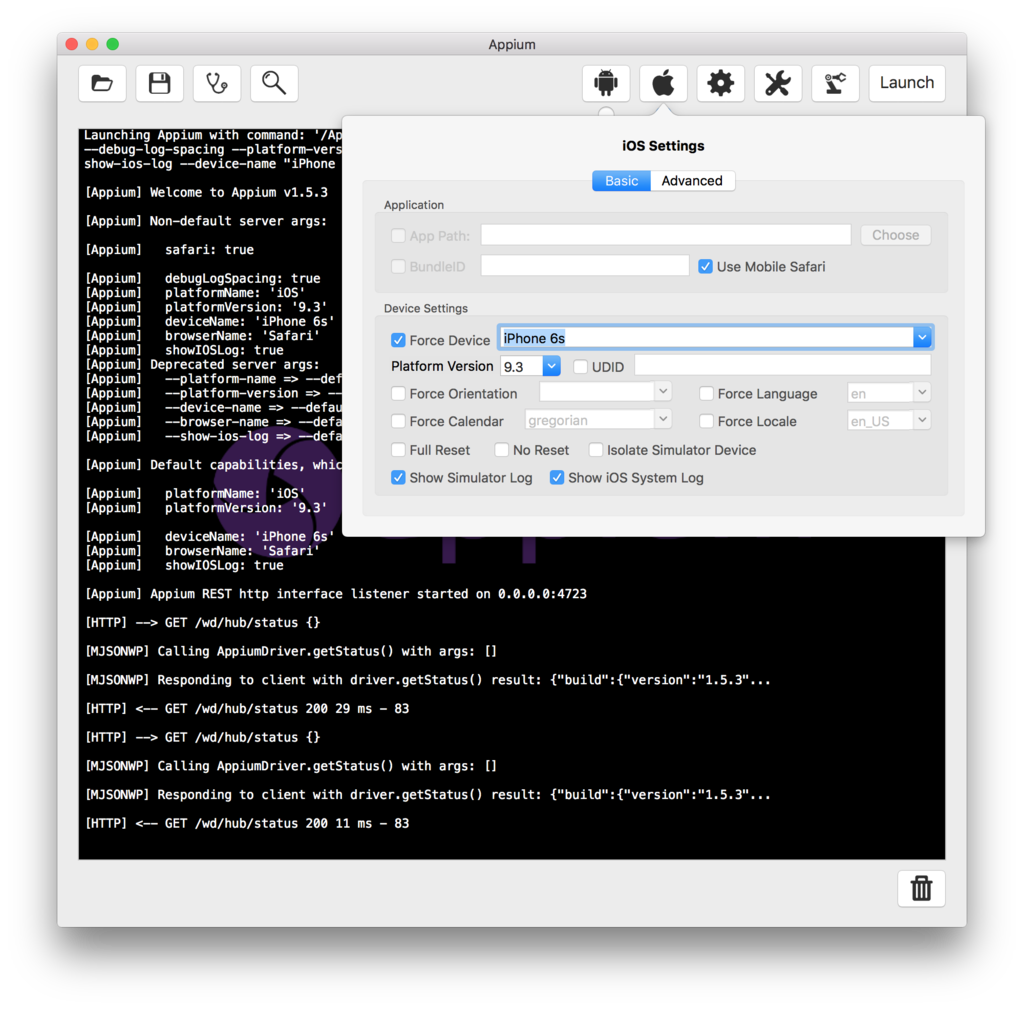Check Isolate Simulator Device
The width and height of the screenshot is (1024, 1009).
[596, 450]
